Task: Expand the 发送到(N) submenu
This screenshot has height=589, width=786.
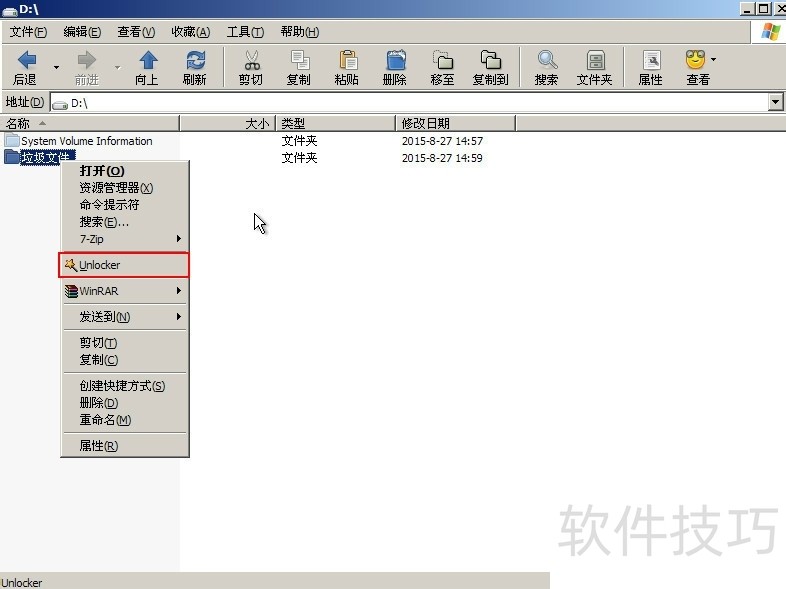Action: pos(124,317)
